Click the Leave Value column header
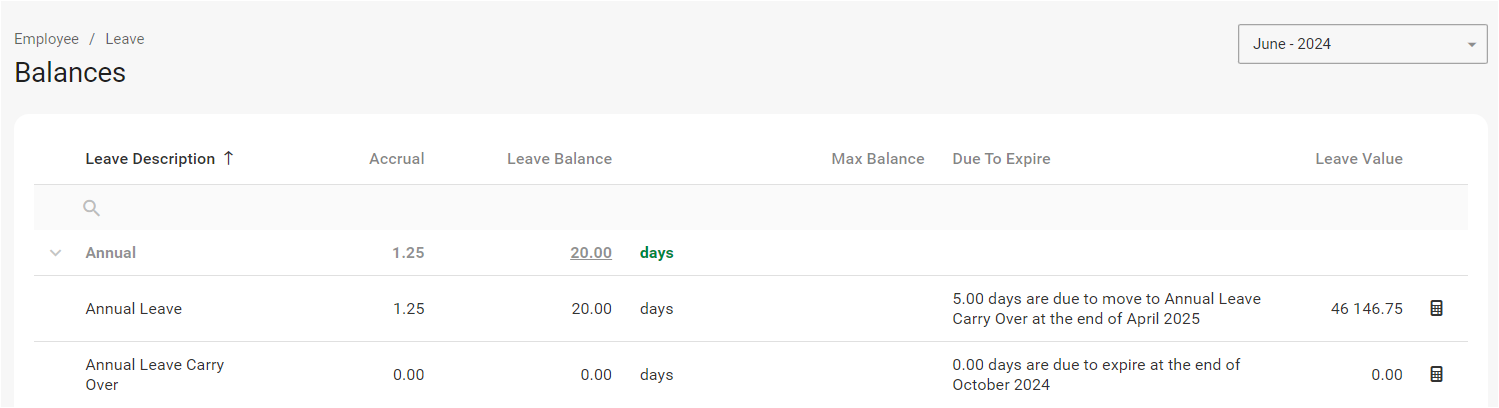Image resolution: width=1499 pixels, height=408 pixels. (x=1358, y=159)
